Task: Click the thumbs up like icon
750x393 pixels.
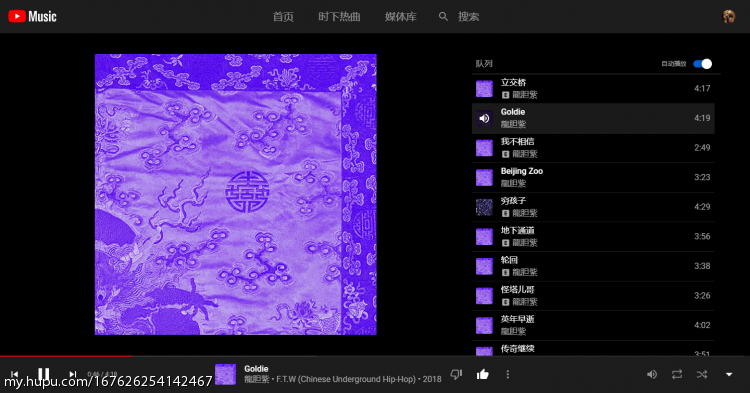Action: click(x=483, y=374)
